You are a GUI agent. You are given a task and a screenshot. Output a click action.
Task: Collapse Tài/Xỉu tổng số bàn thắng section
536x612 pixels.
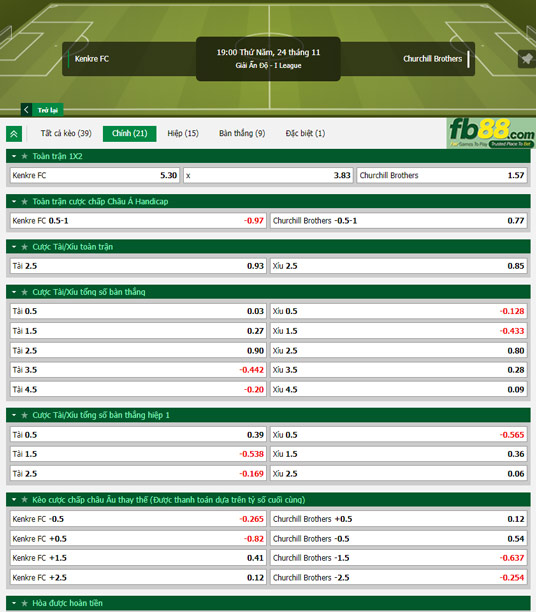(x=14, y=292)
